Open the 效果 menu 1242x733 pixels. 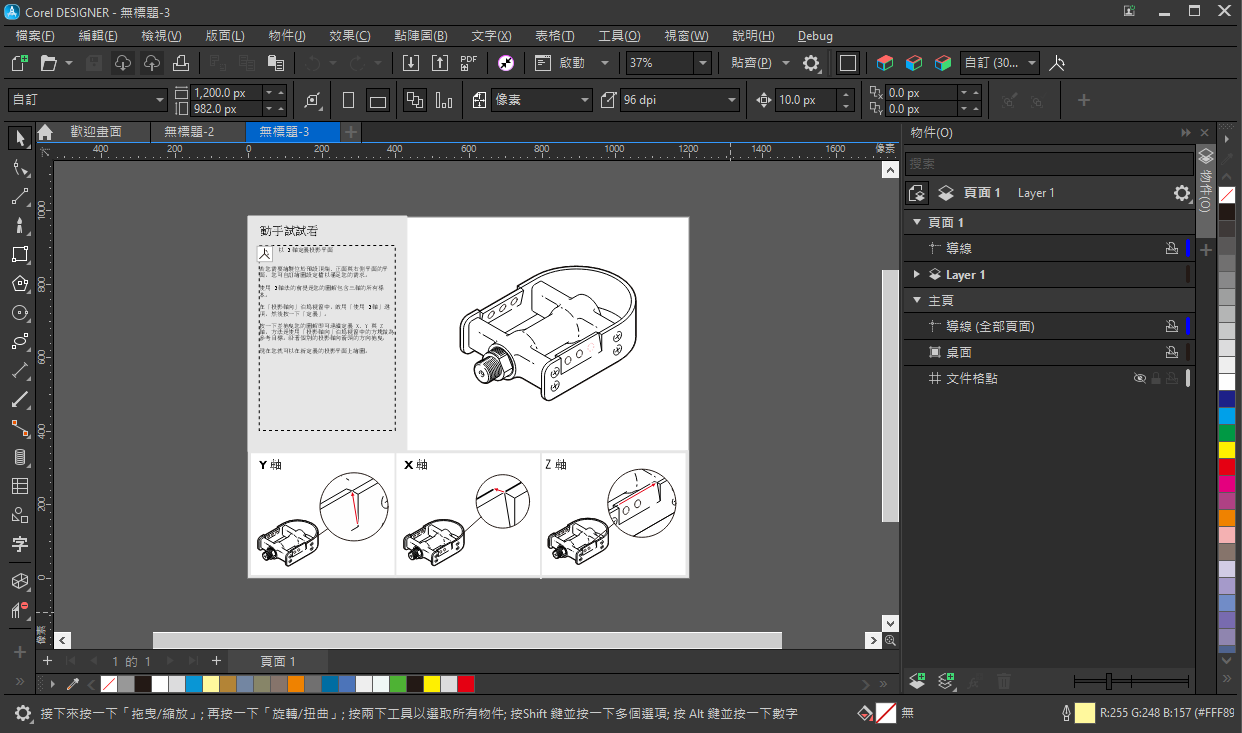[x=349, y=35]
